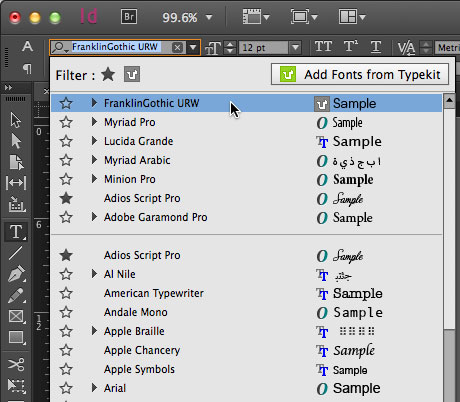Toggle All Caps formatting
Image resolution: width=460 pixels, height=402 pixels.
pos(323,47)
